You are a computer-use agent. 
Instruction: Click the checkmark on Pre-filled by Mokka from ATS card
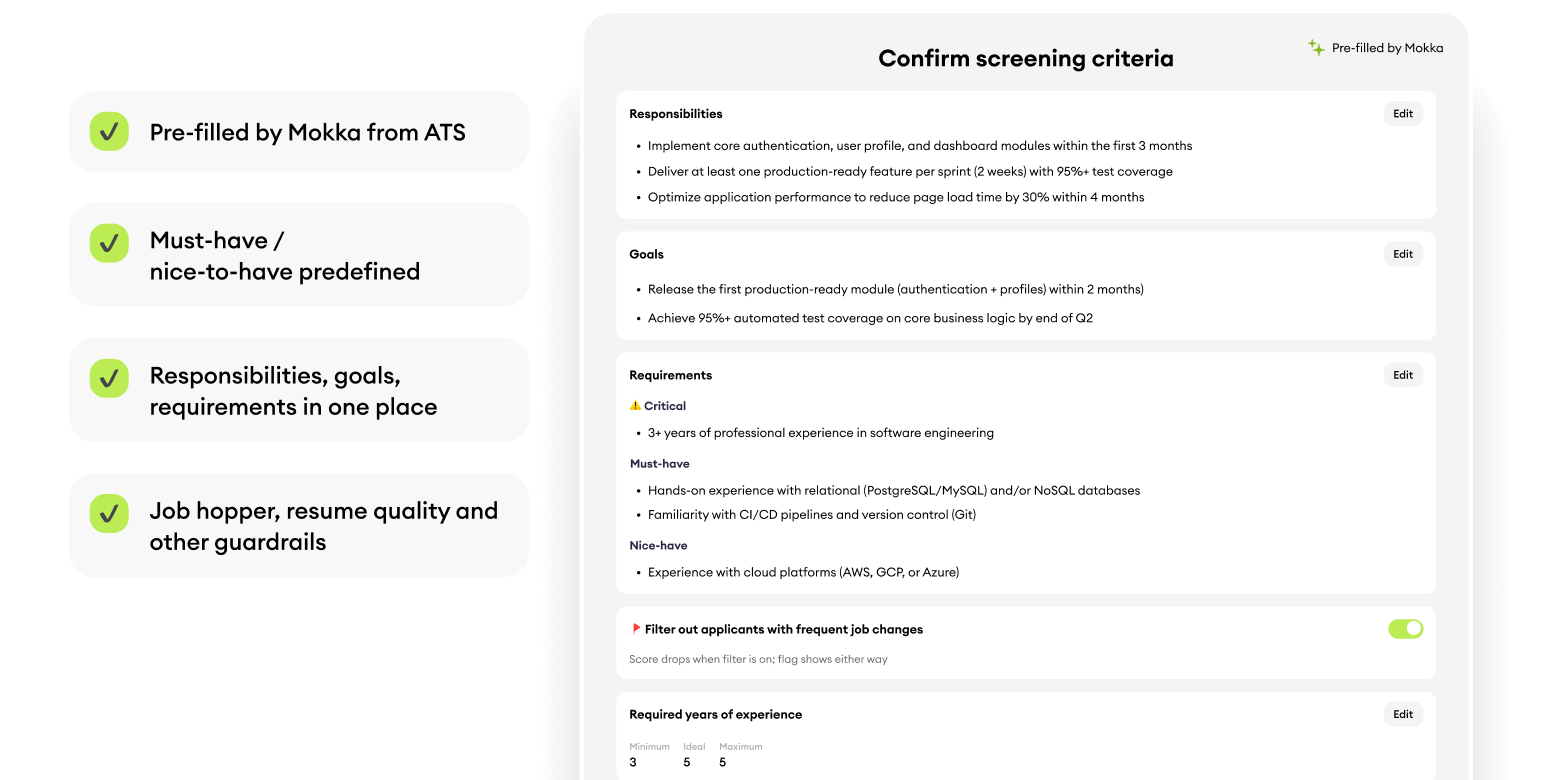tap(109, 131)
